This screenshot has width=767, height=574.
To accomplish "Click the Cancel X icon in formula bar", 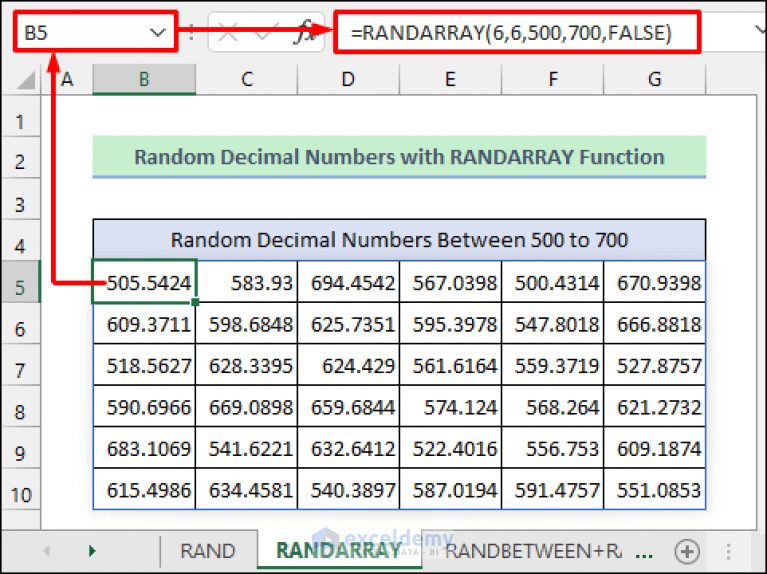I will [x=228, y=33].
